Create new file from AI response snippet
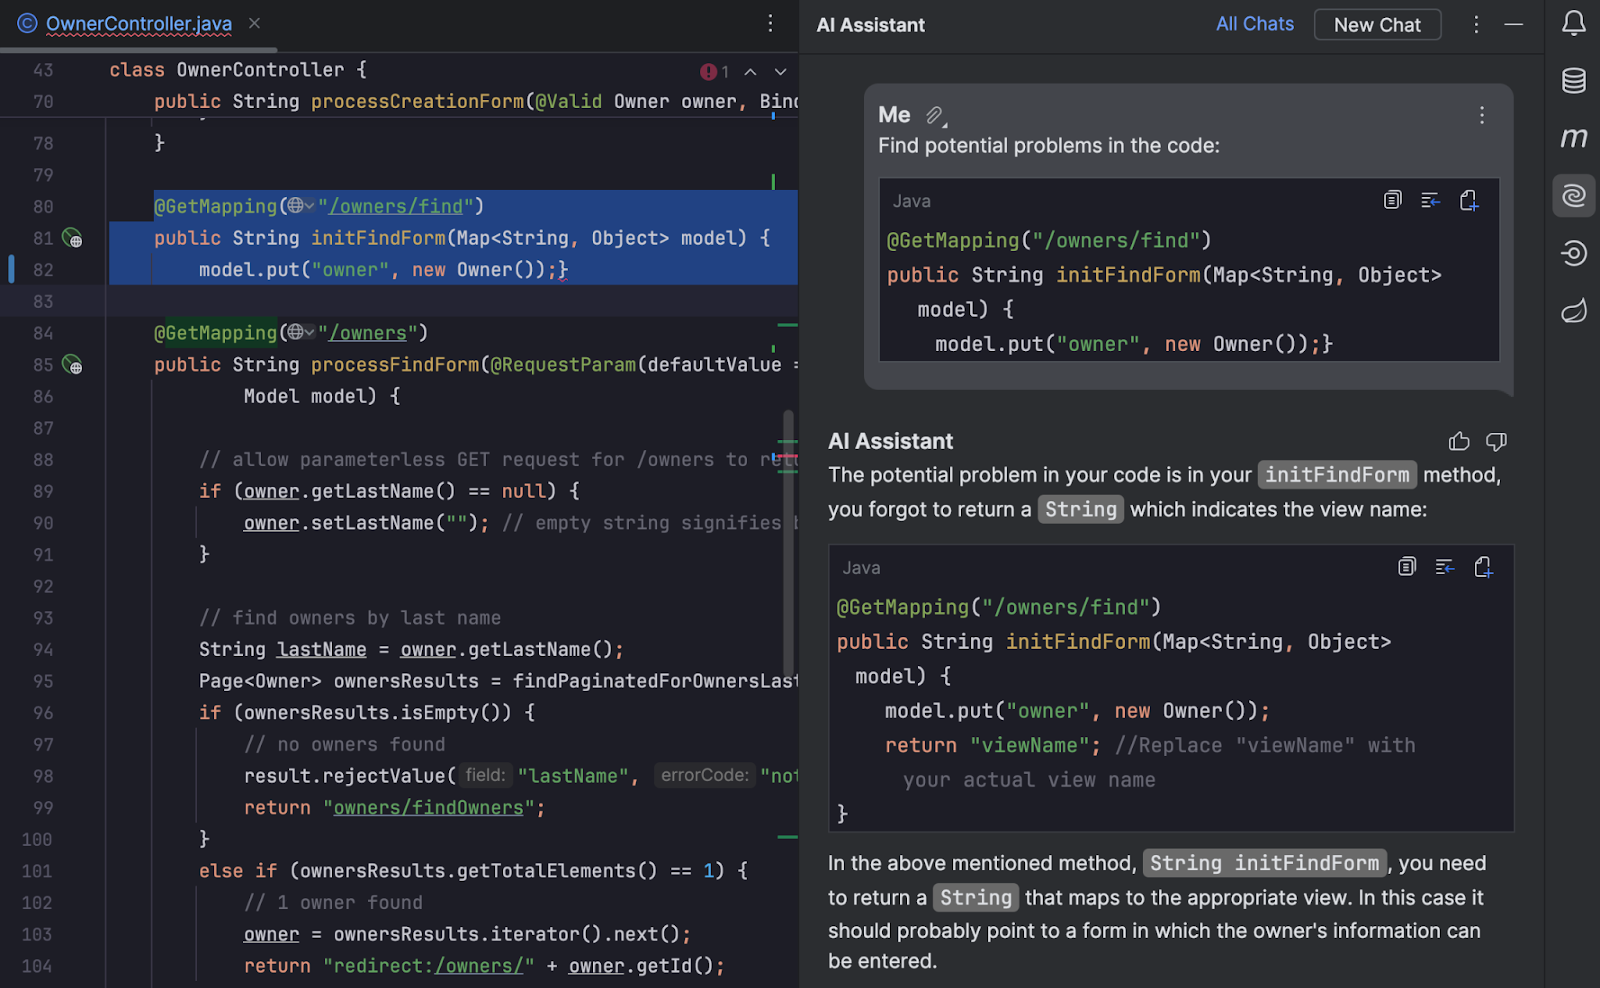 click(1483, 567)
